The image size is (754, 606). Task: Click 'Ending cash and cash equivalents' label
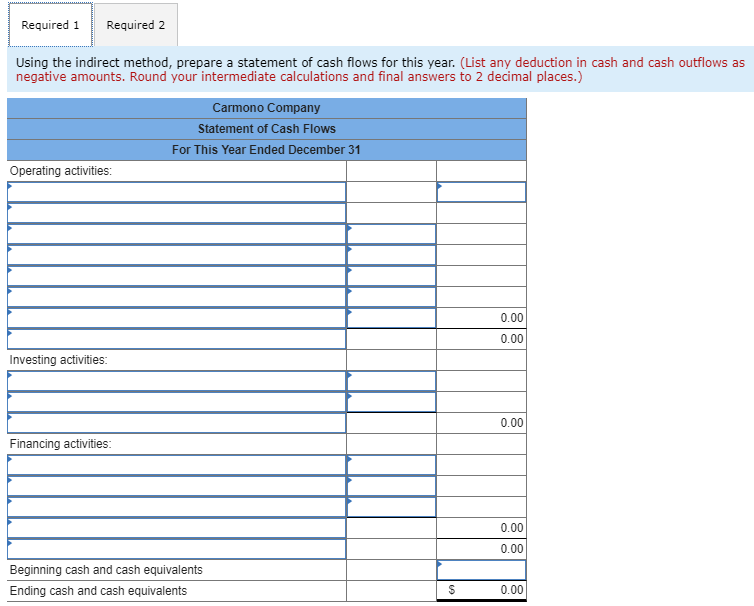tap(99, 591)
